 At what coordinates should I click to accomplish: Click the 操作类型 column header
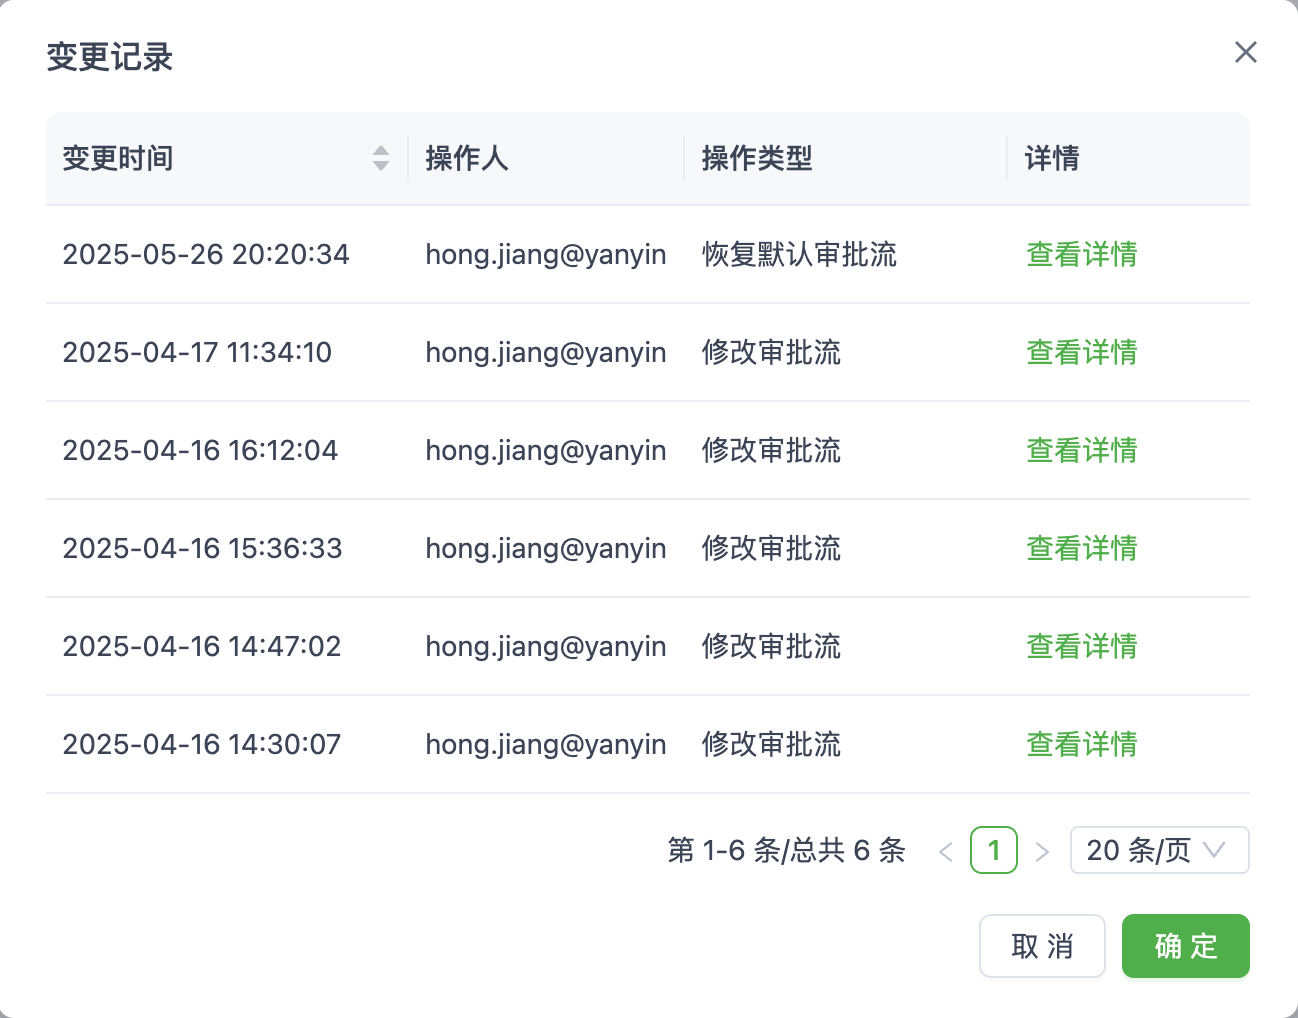[x=757, y=158]
